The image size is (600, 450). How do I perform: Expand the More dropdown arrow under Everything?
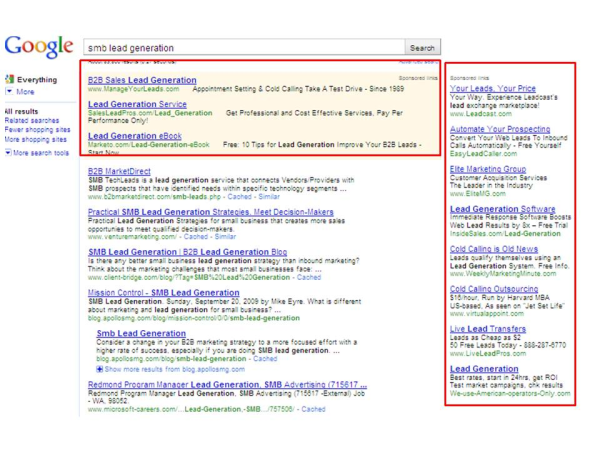click(x=9, y=91)
